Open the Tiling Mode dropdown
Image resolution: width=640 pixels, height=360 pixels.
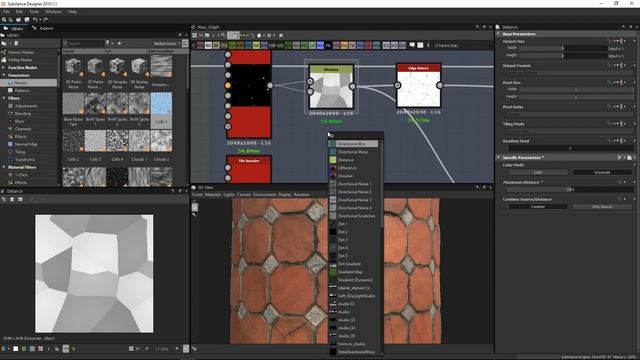click(570, 131)
